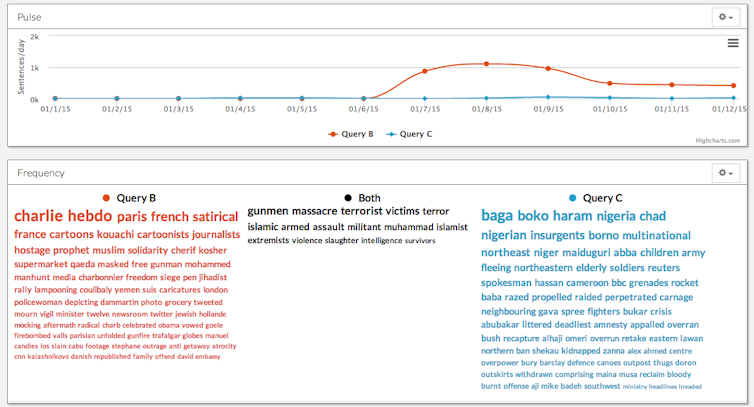
Task: Click the word 'manhunt' in Query B cloud
Action: (x=32, y=277)
